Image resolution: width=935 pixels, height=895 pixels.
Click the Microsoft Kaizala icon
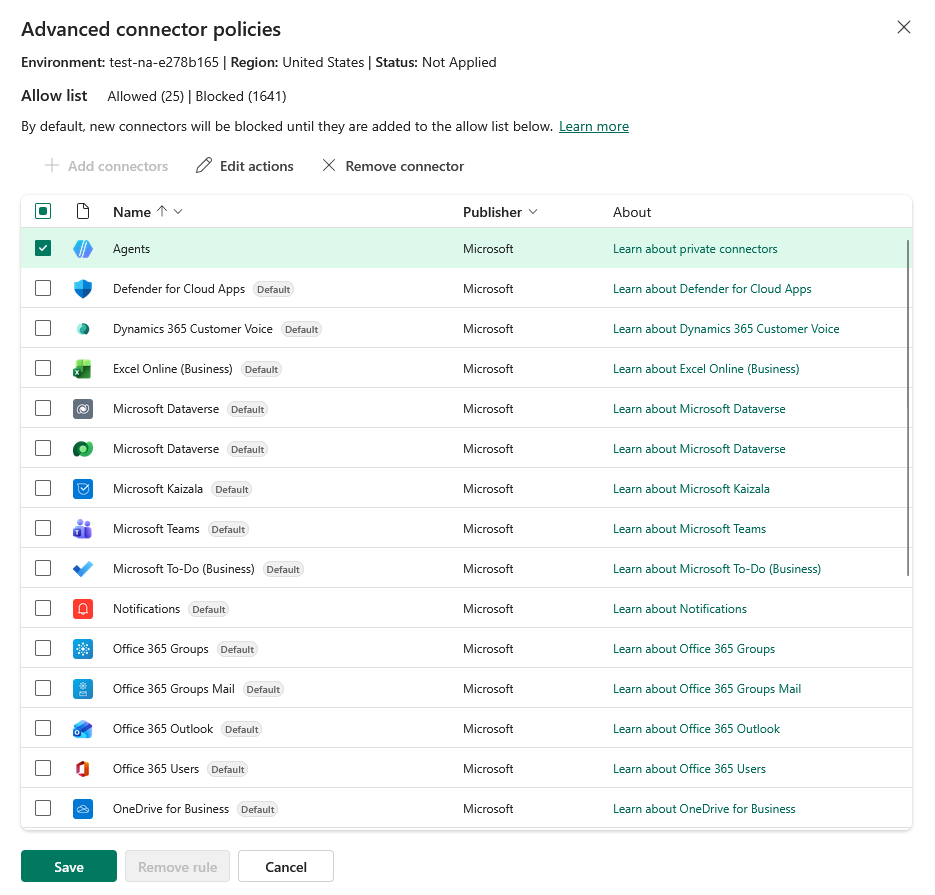coord(83,488)
